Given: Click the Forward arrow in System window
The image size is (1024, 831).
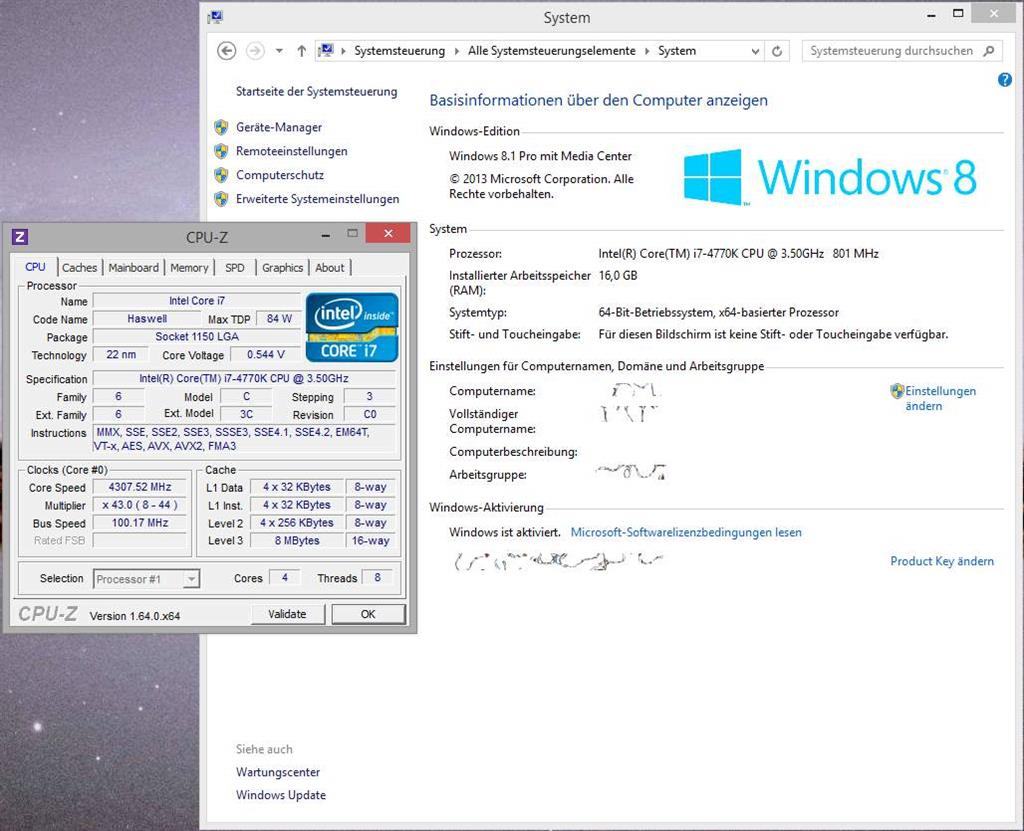Looking at the screenshot, I should pyautogui.click(x=255, y=51).
